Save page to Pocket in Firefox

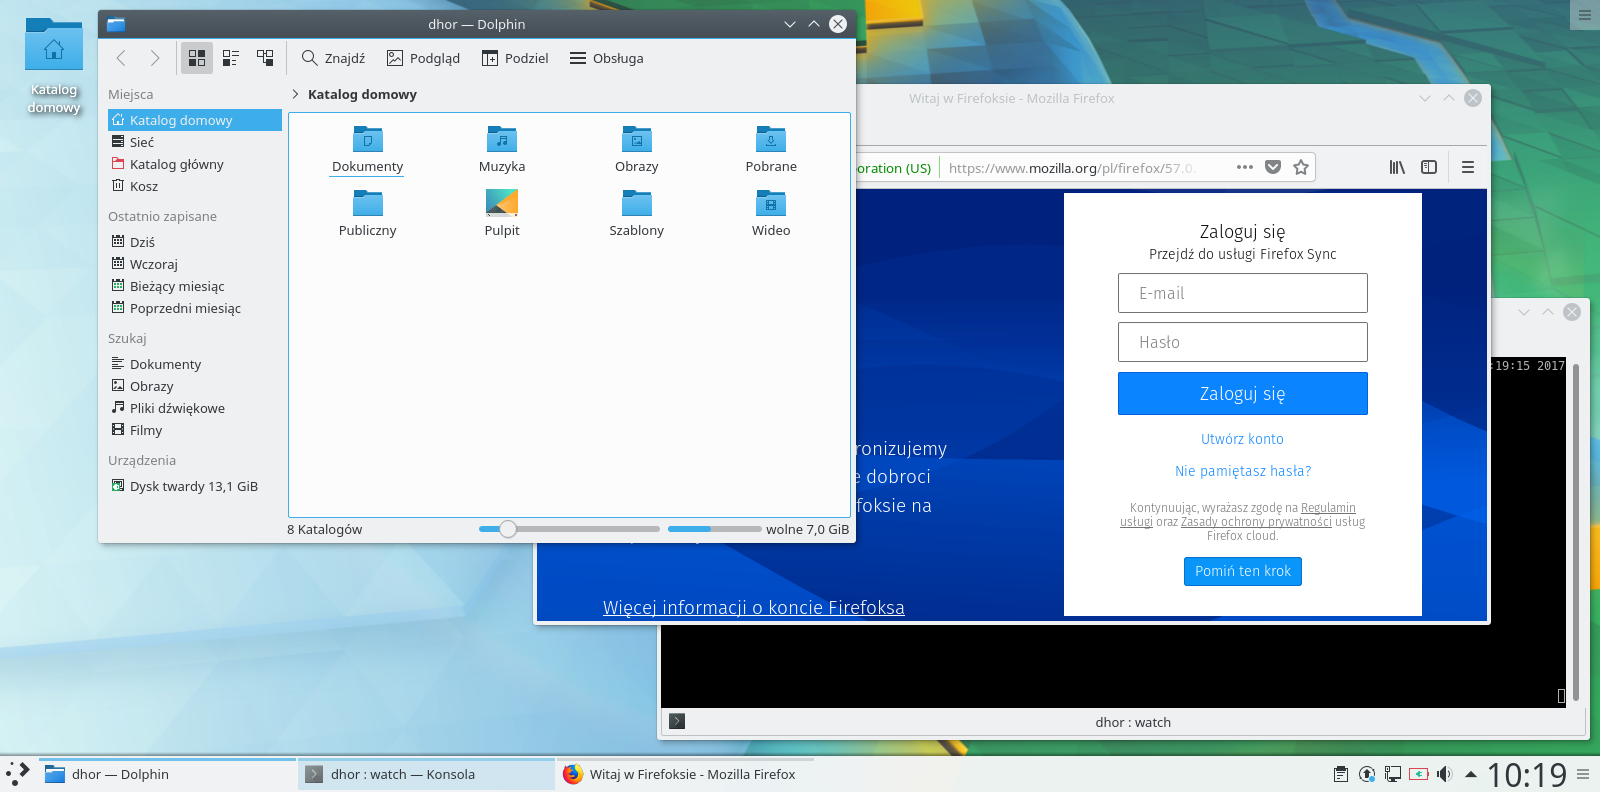(x=1273, y=167)
